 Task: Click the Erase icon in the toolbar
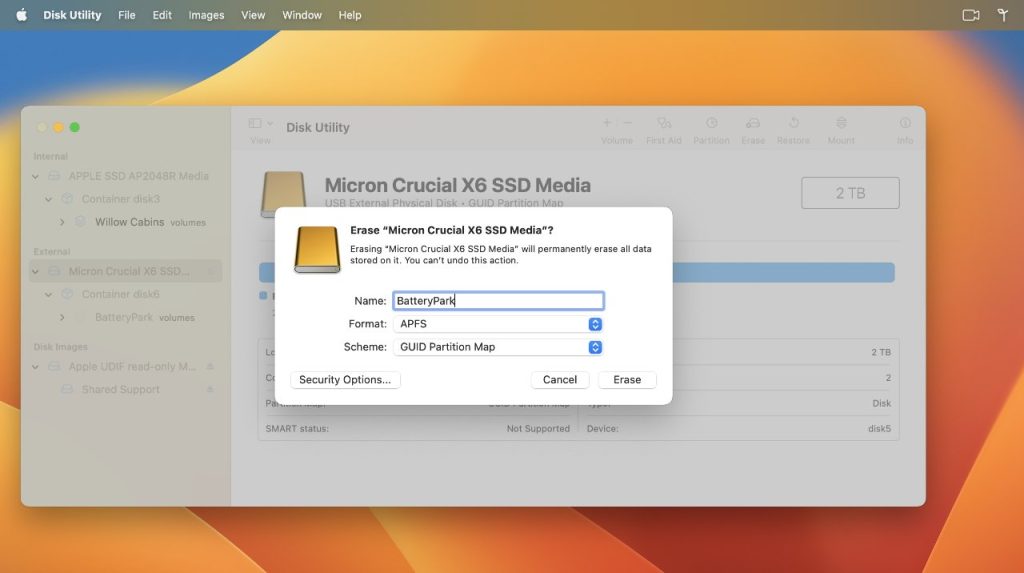click(753, 123)
